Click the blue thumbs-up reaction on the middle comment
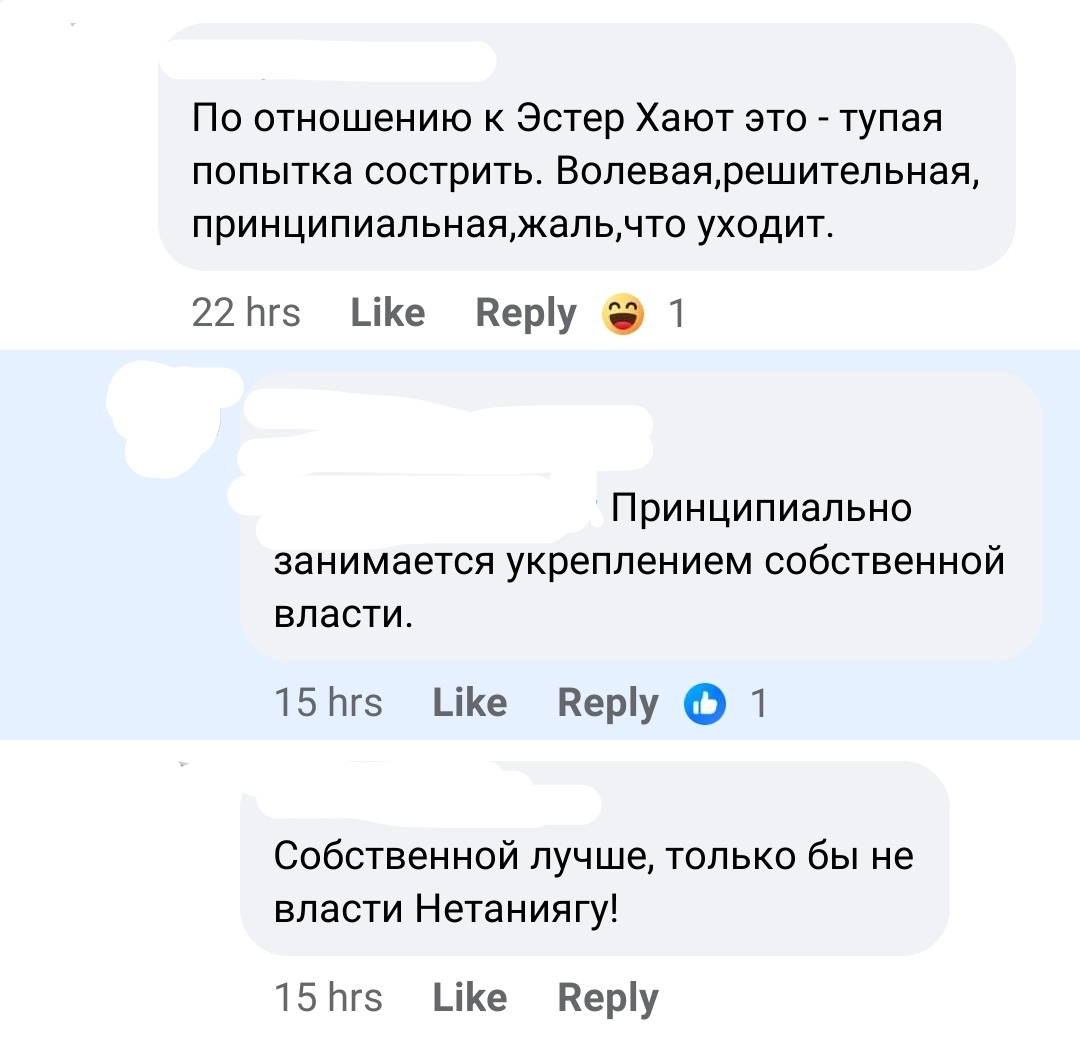 (706, 703)
